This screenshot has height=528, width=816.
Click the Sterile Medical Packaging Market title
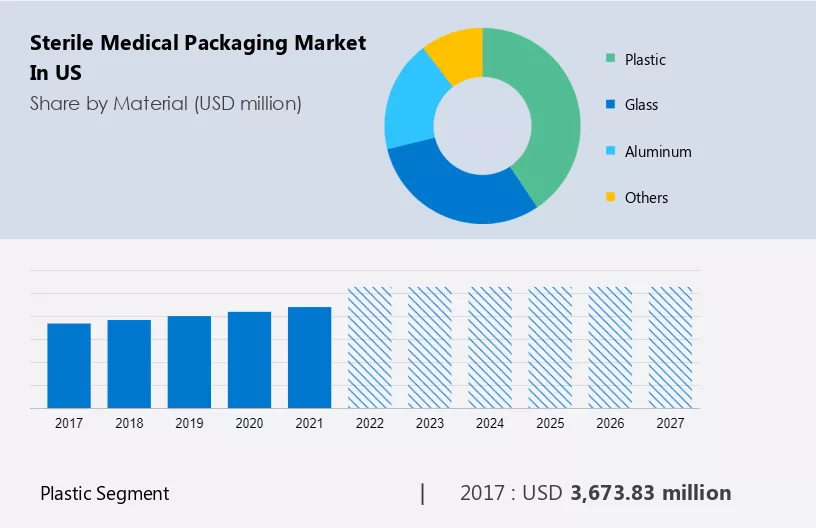[x=198, y=57]
